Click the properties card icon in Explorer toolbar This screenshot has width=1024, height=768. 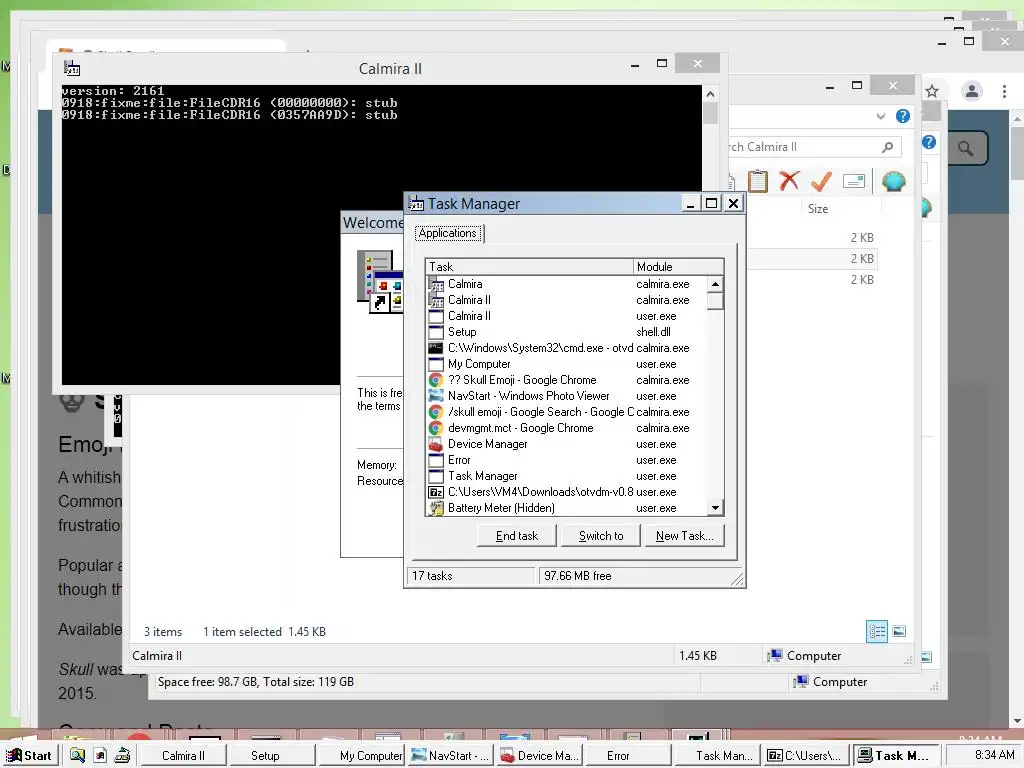pyautogui.click(x=854, y=181)
